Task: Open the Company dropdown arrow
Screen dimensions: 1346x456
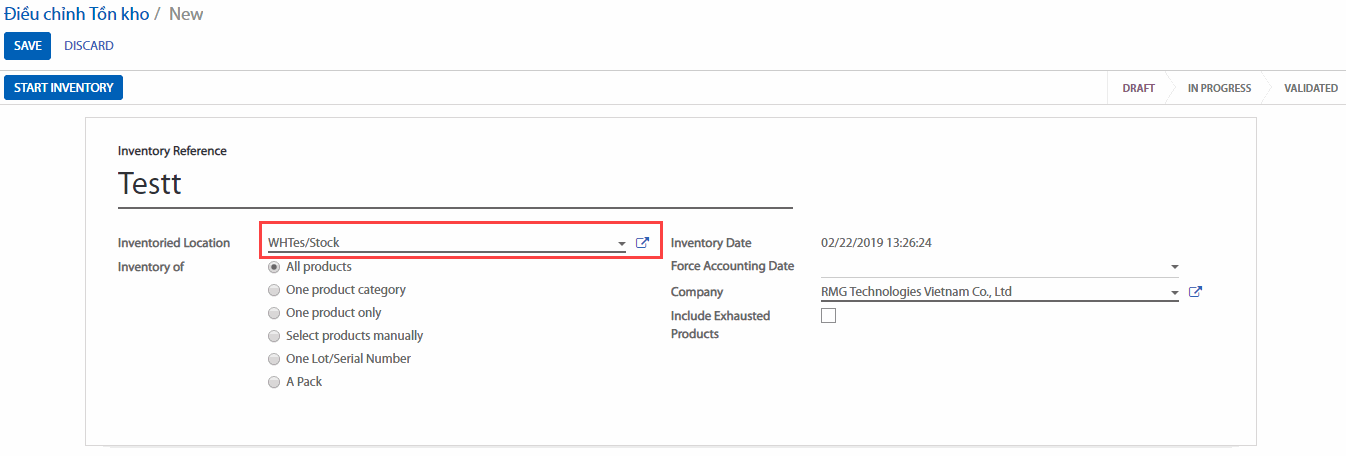Action: [1174, 293]
